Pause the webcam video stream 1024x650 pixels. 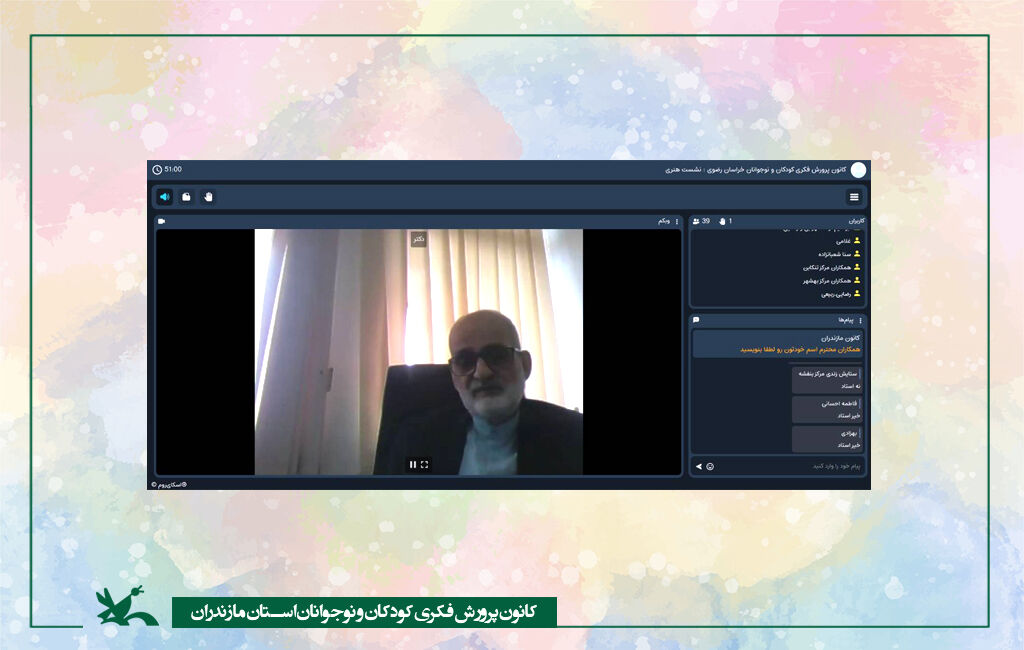click(x=413, y=464)
